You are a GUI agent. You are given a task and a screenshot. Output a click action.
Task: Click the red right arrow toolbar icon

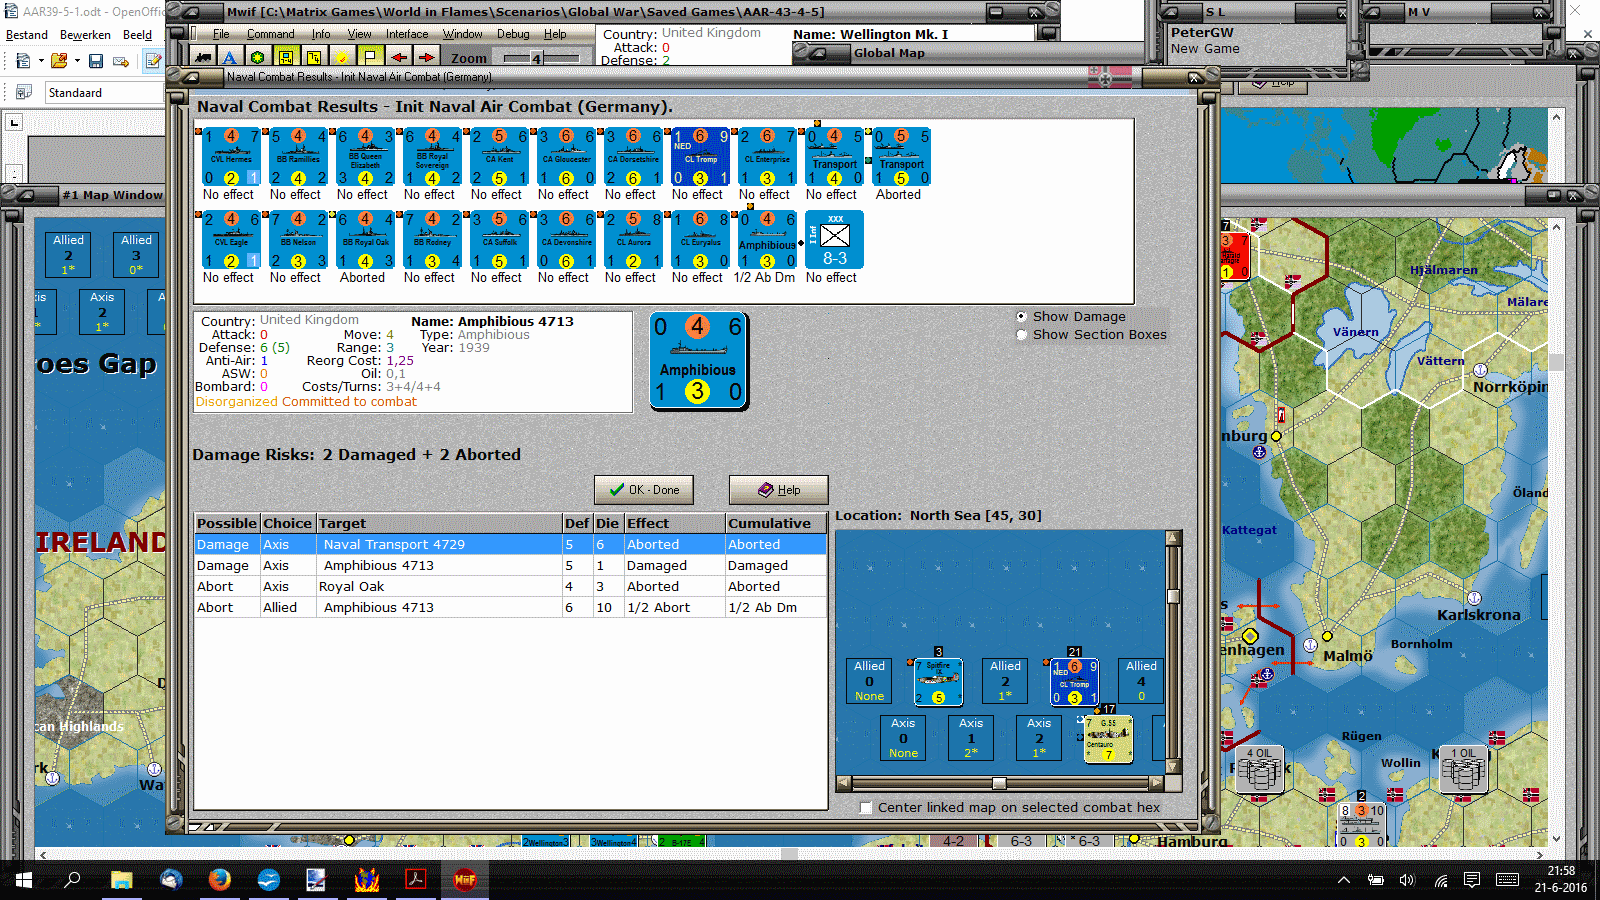(427, 58)
